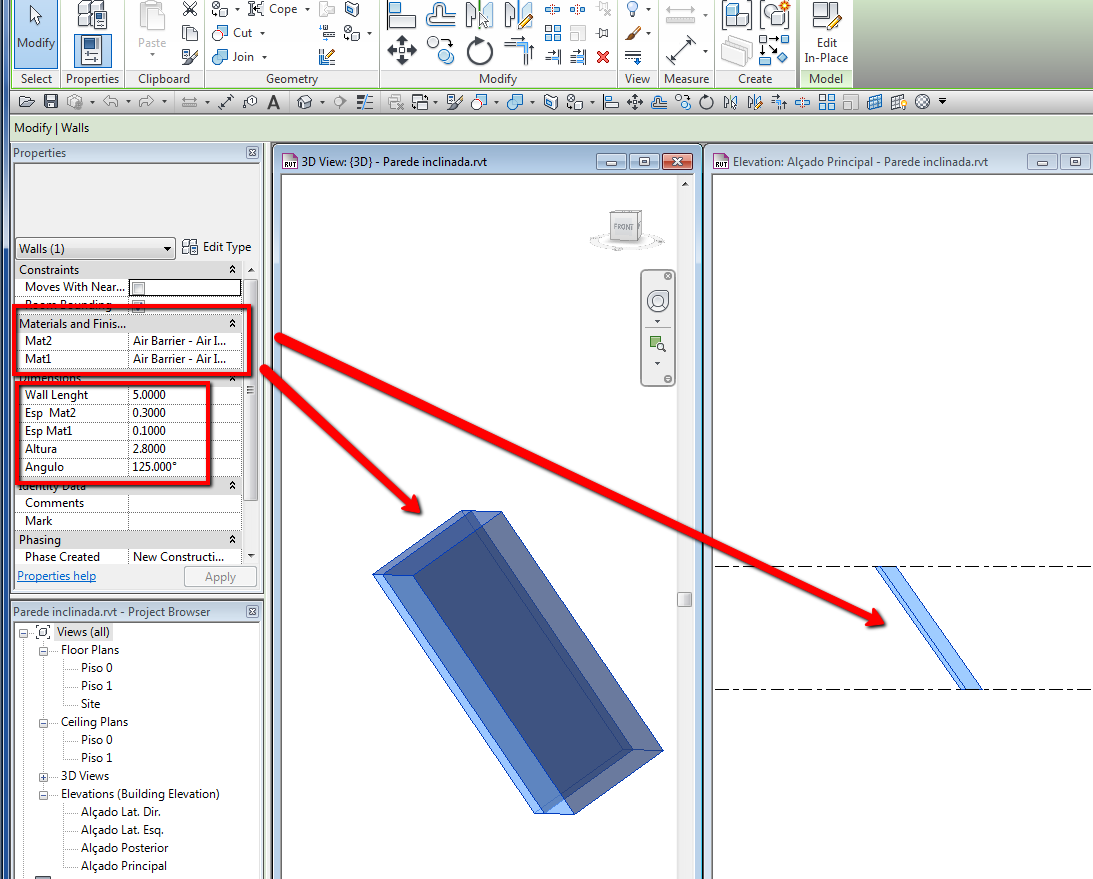The image size is (1093, 879).
Task: Close the Project Browser panel
Action: [252, 611]
